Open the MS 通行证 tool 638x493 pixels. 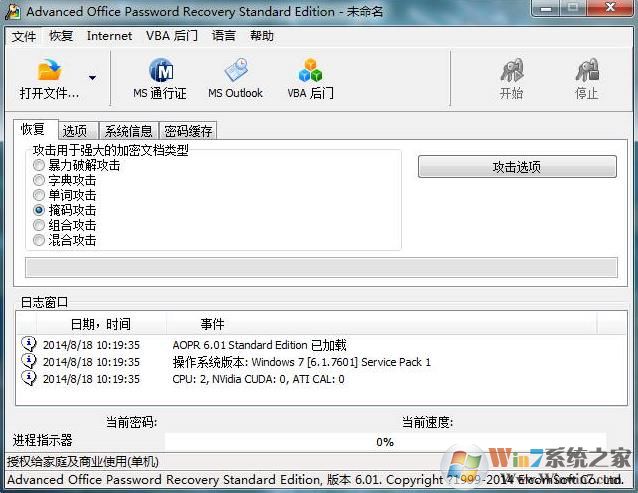(x=160, y=79)
